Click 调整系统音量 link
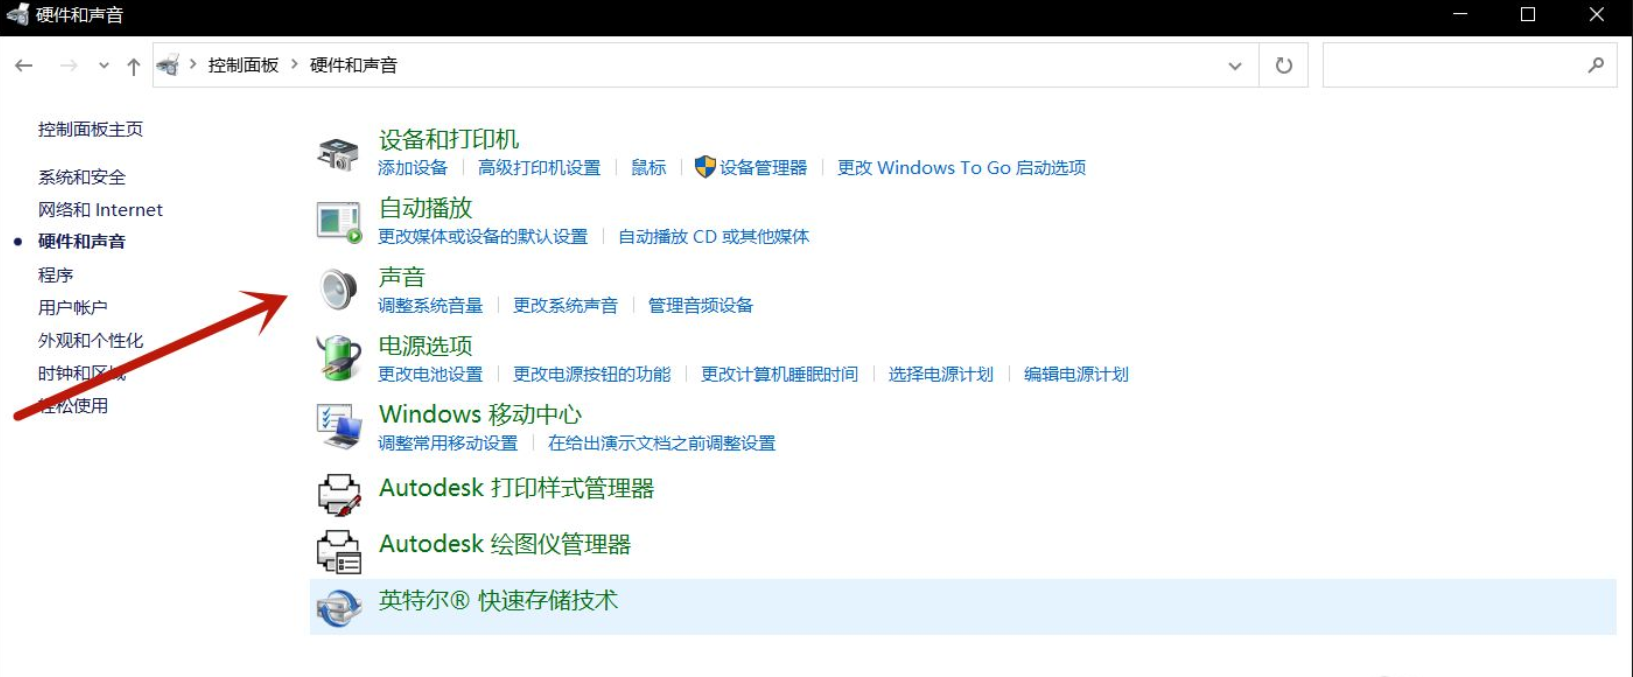Viewport: 1633px width, 677px height. 430,306
